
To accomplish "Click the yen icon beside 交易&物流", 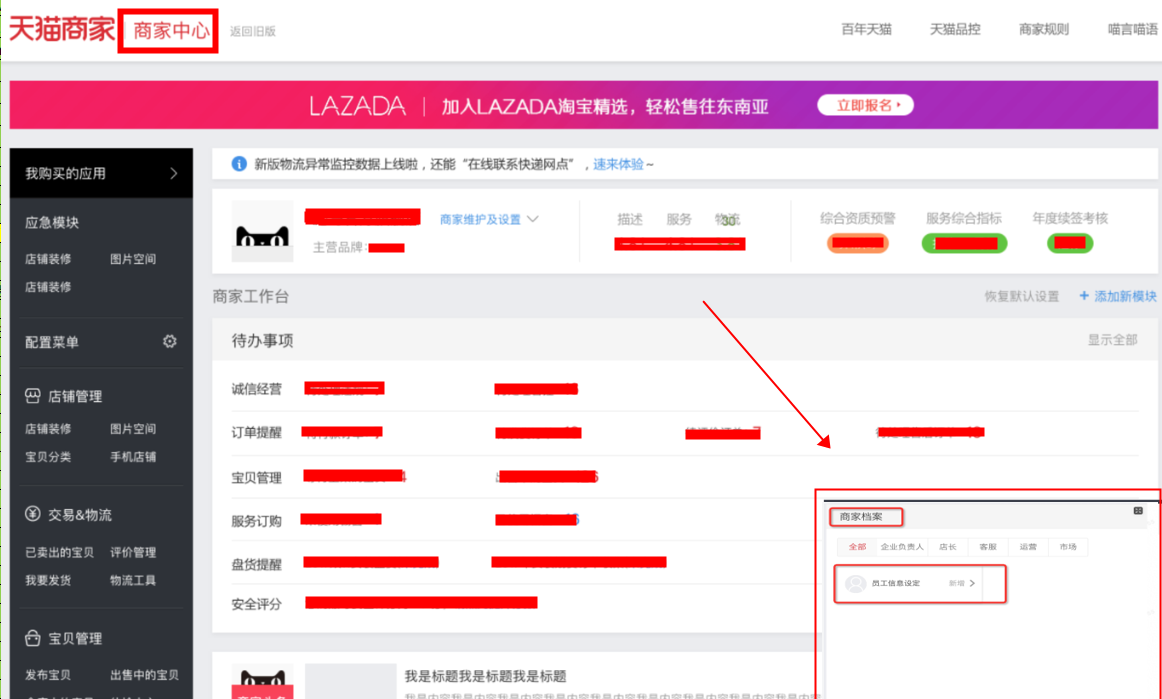I will (x=33, y=514).
